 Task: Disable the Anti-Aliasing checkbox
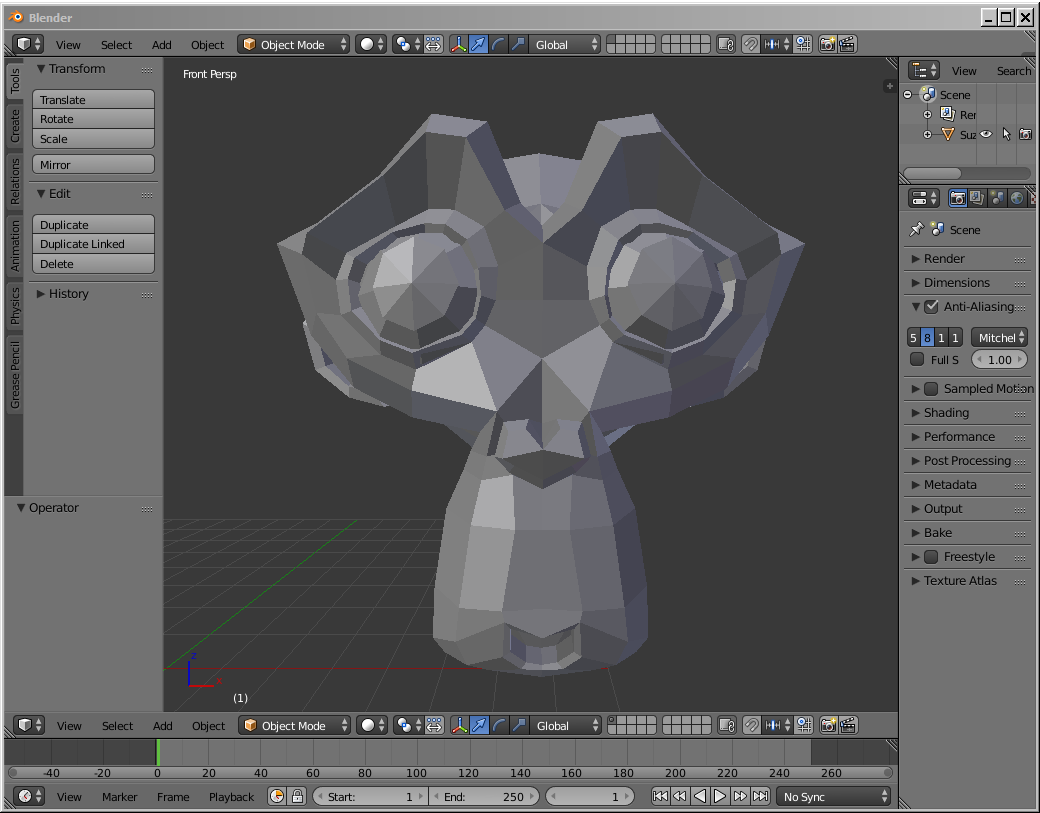[x=931, y=307]
